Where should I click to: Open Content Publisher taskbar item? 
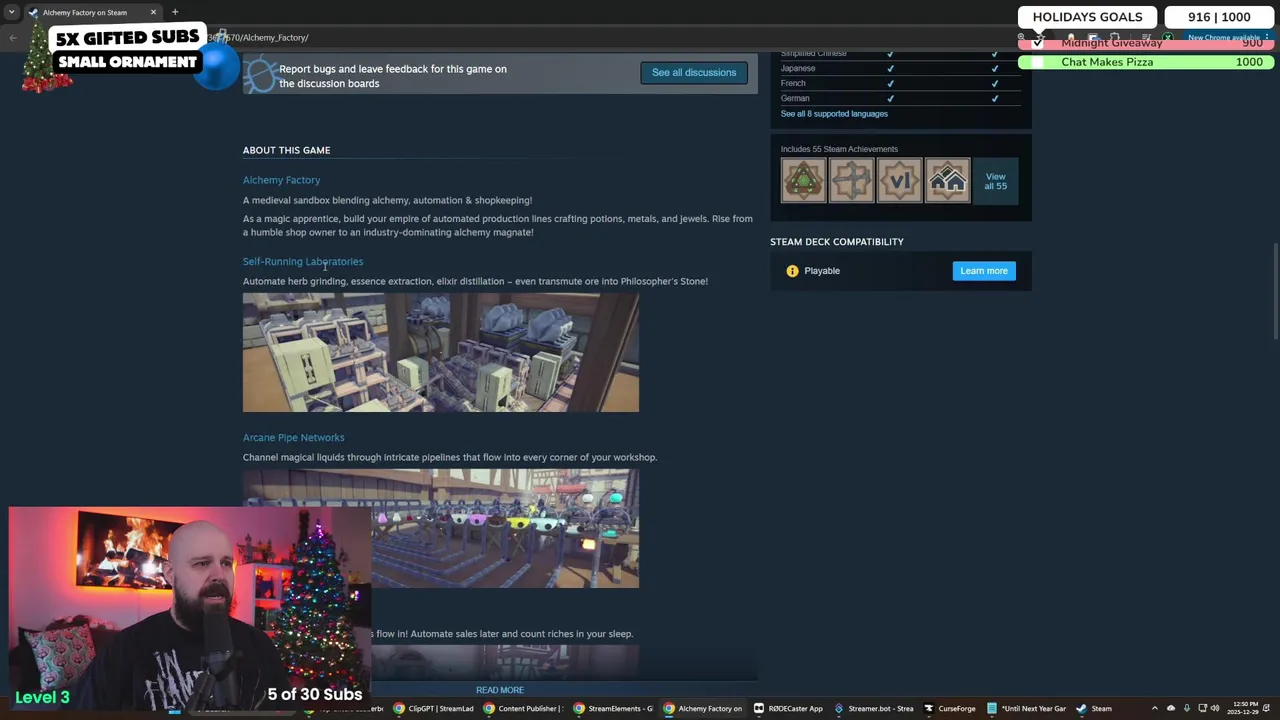tap(525, 709)
